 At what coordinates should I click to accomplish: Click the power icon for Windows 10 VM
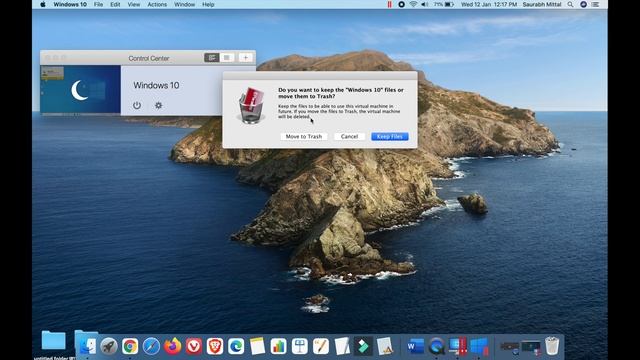click(137, 105)
